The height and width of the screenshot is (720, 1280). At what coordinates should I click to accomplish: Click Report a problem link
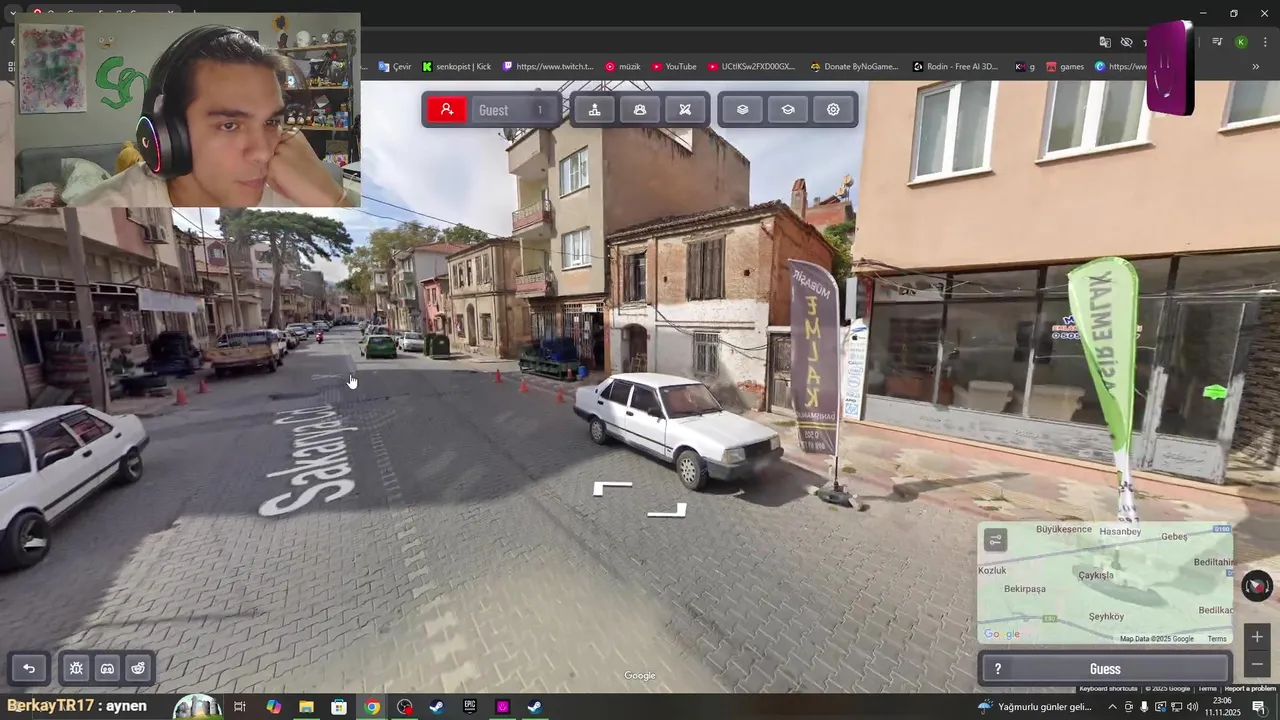[x=1250, y=688]
